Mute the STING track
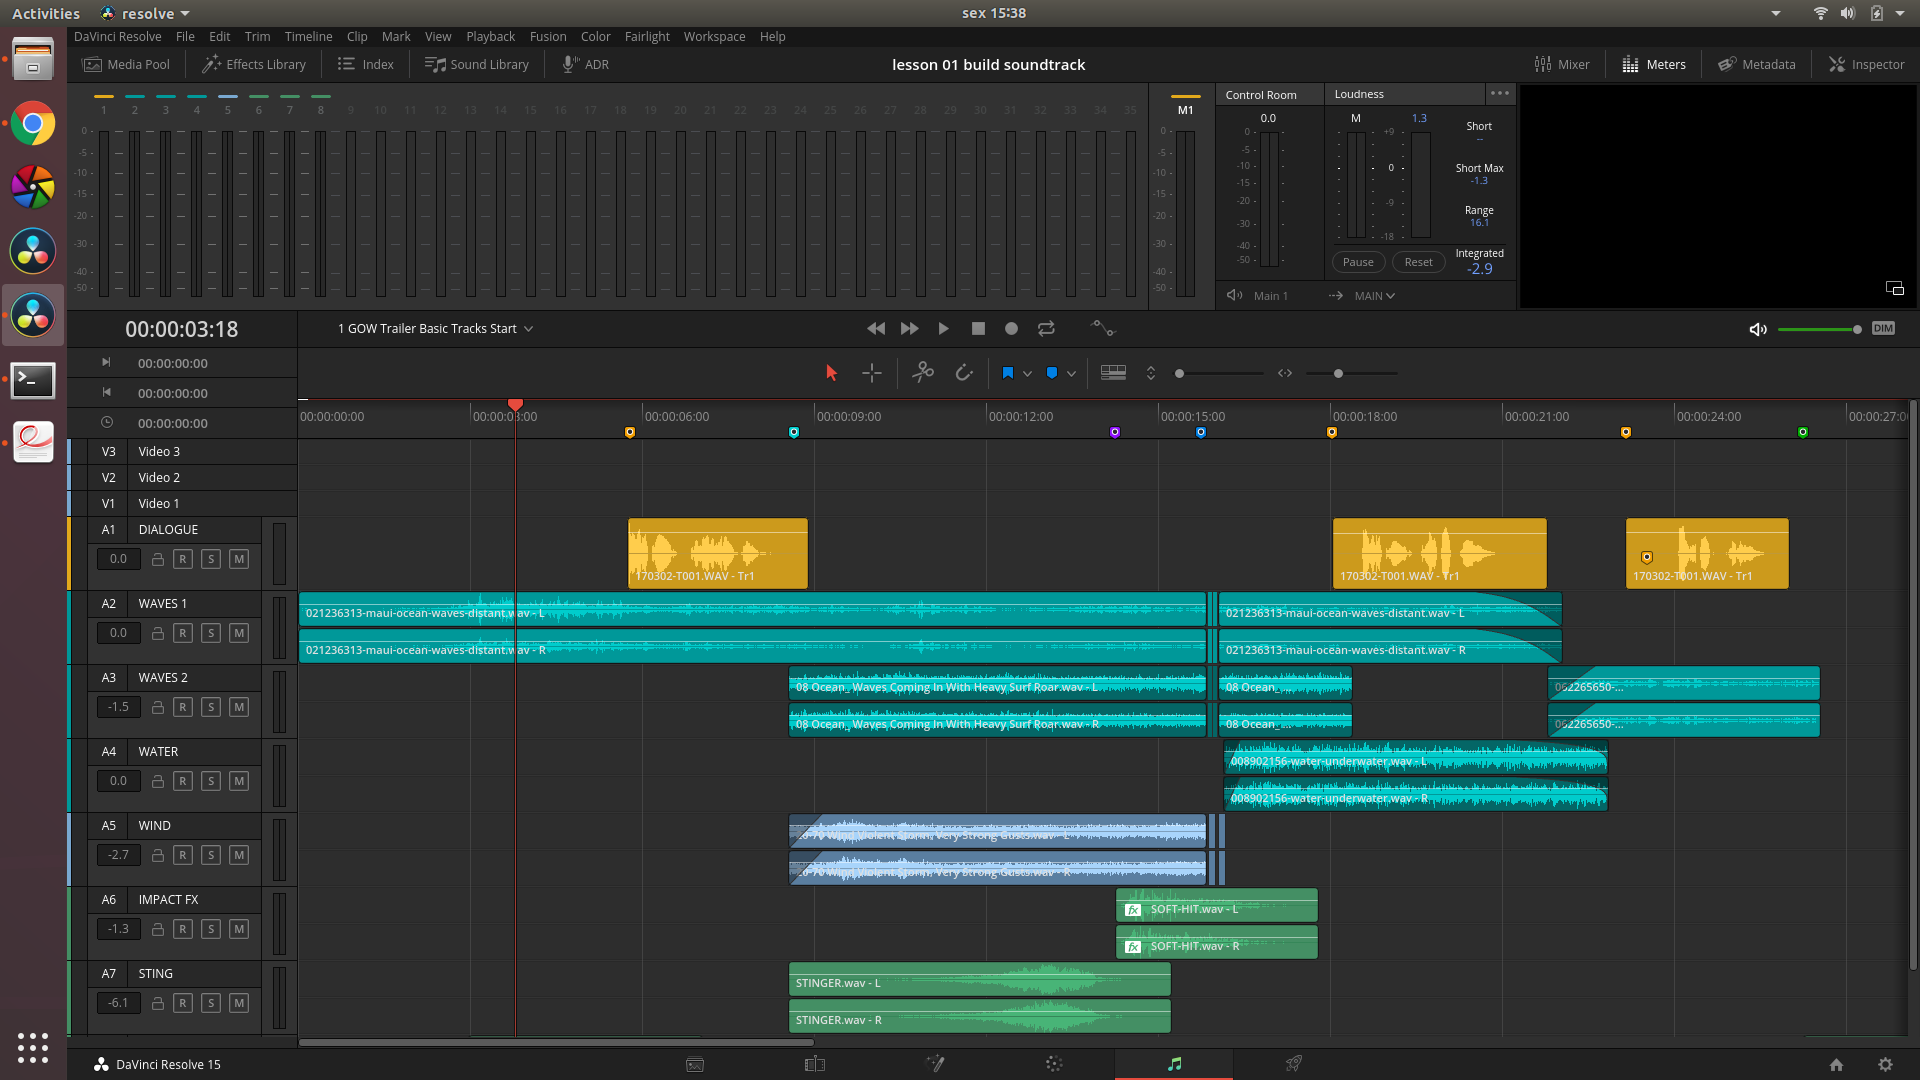Screen dimensions: 1920x1080 point(239,1003)
